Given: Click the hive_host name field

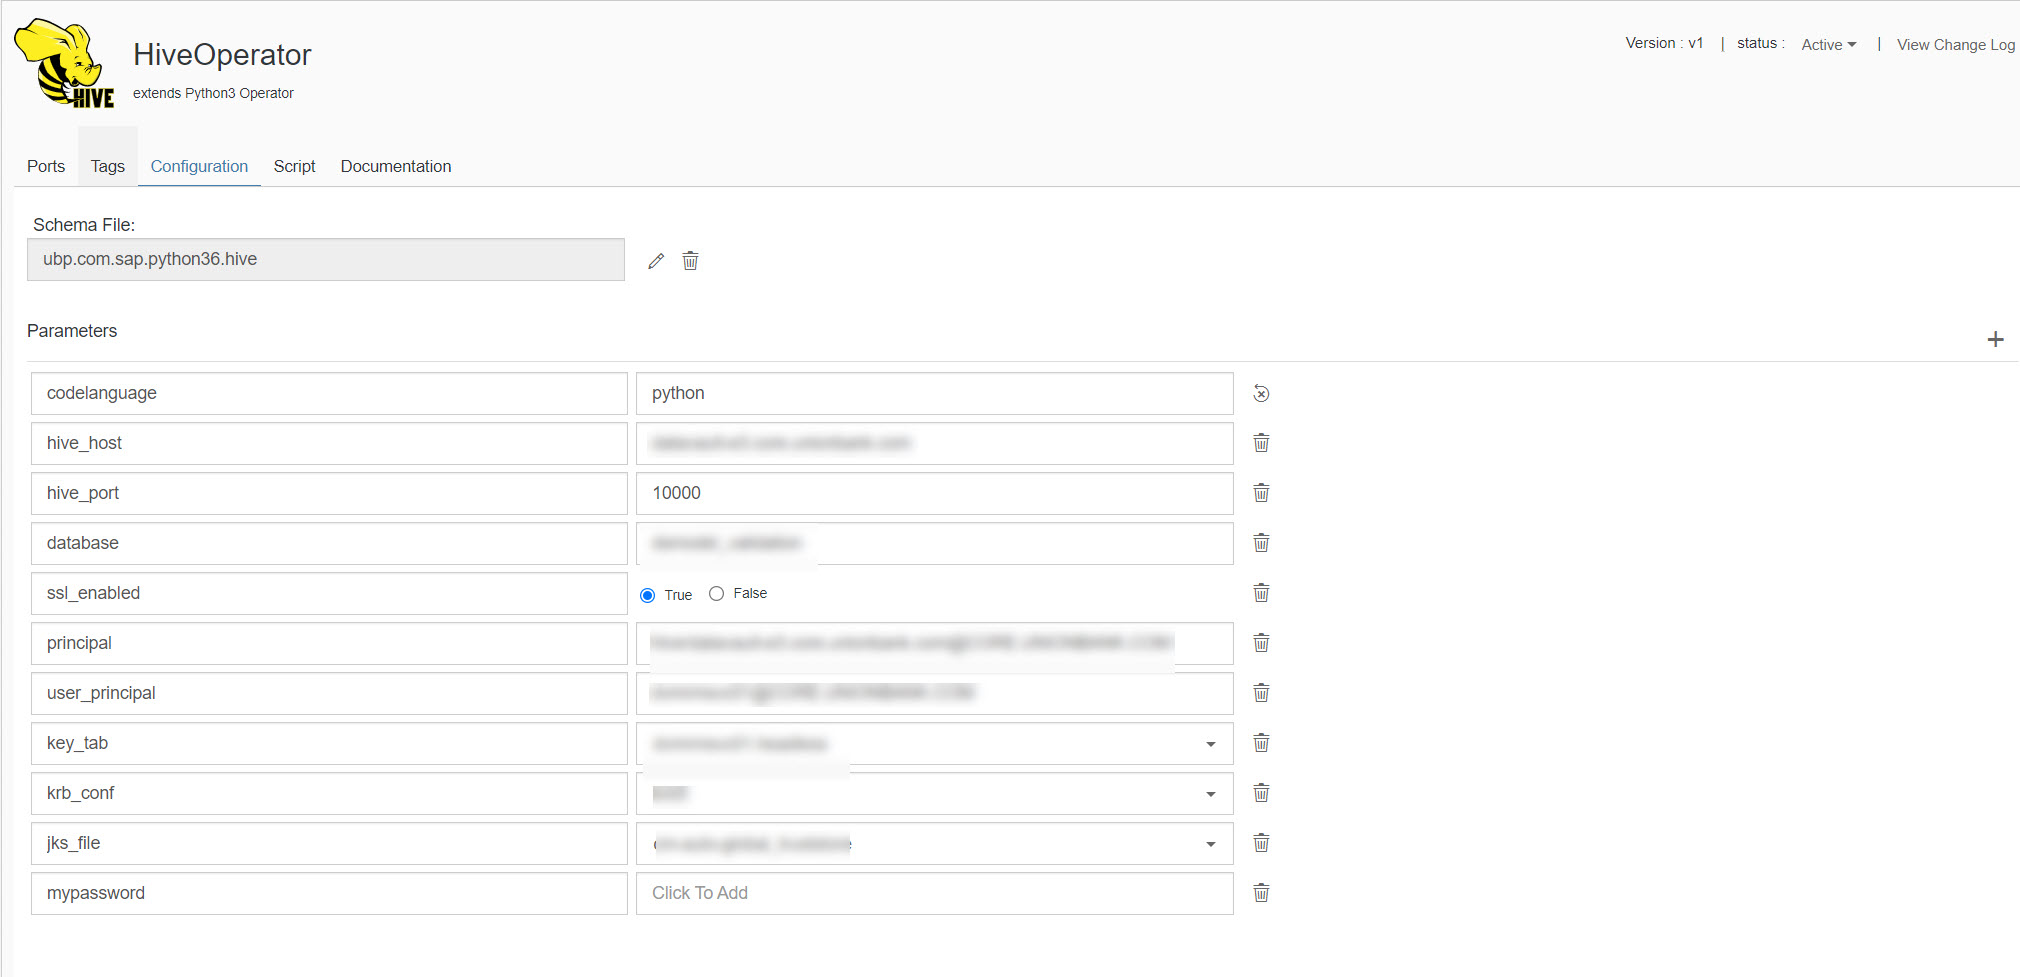Looking at the screenshot, I should pos(329,443).
